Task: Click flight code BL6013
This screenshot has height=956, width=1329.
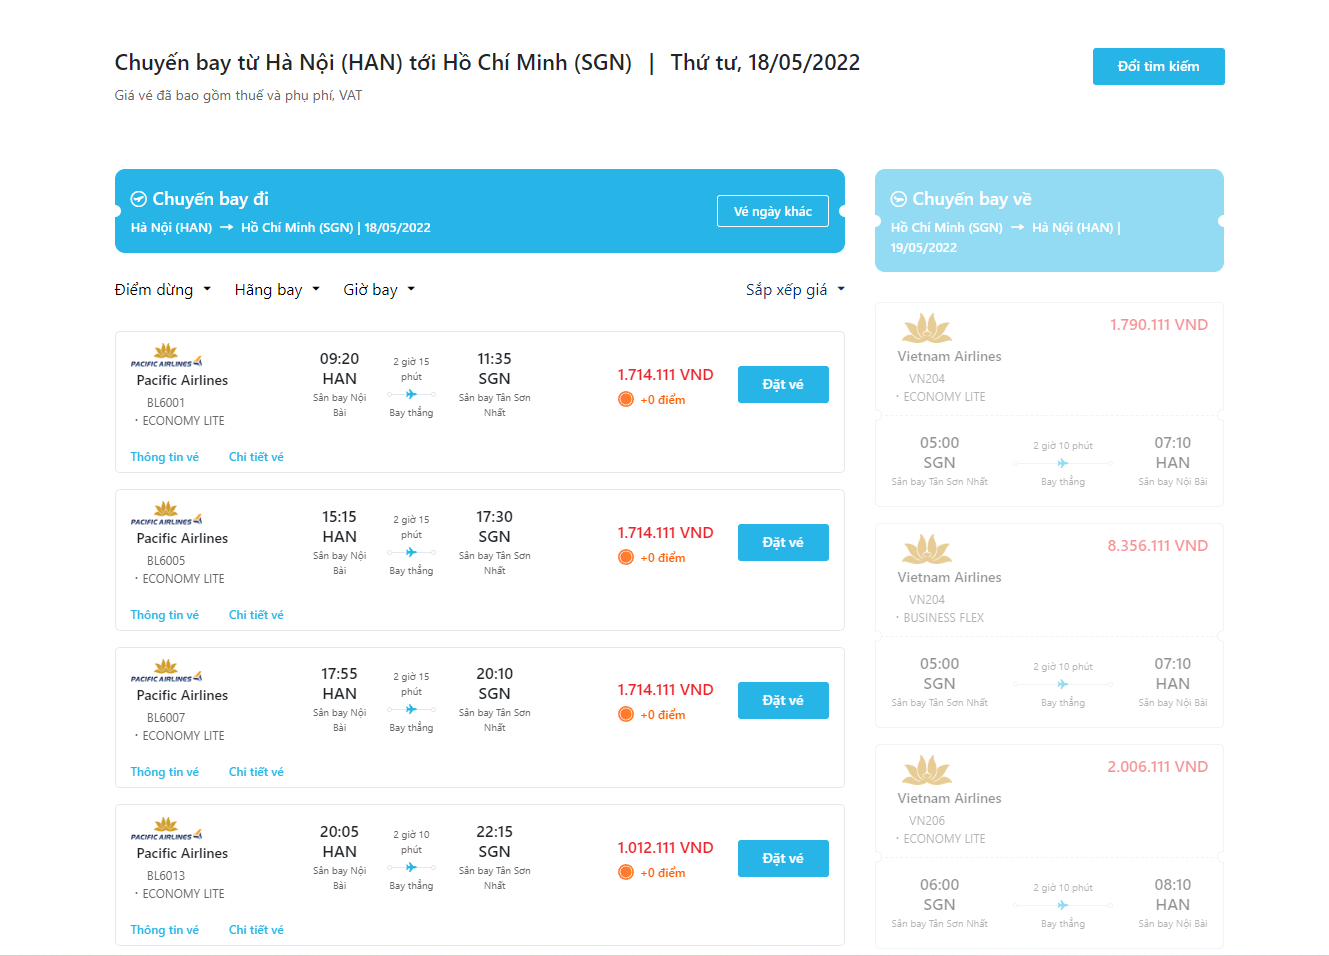Action: 166,876
